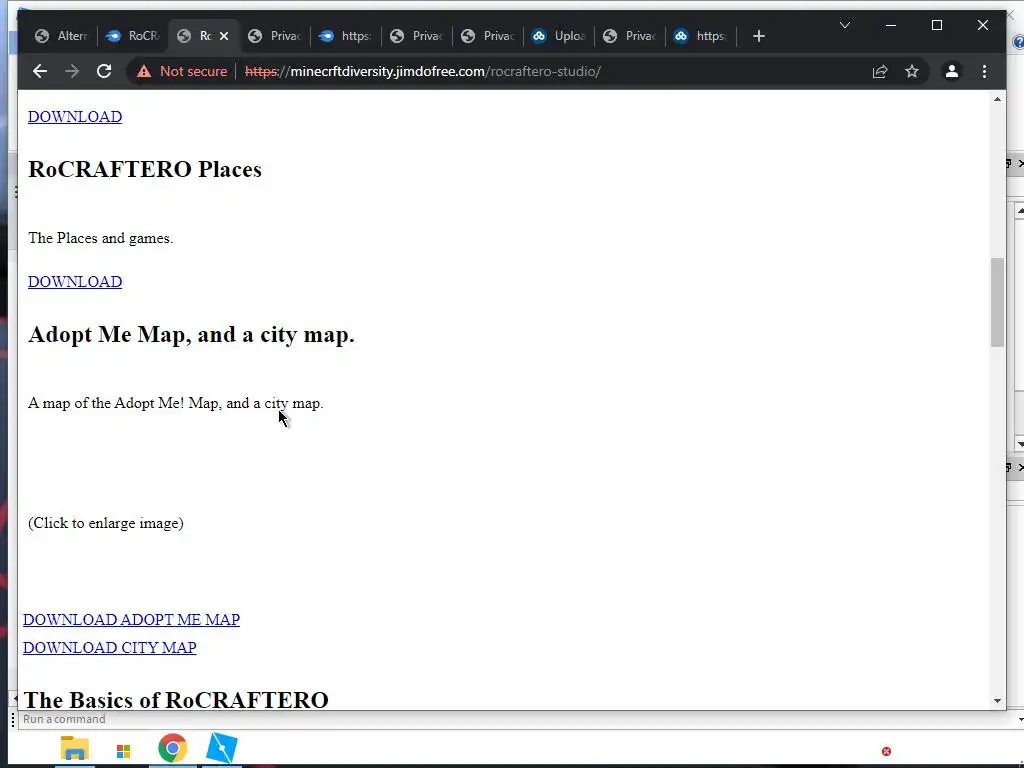
Task: Open Roblox Studio from the taskbar
Action: tap(221, 748)
